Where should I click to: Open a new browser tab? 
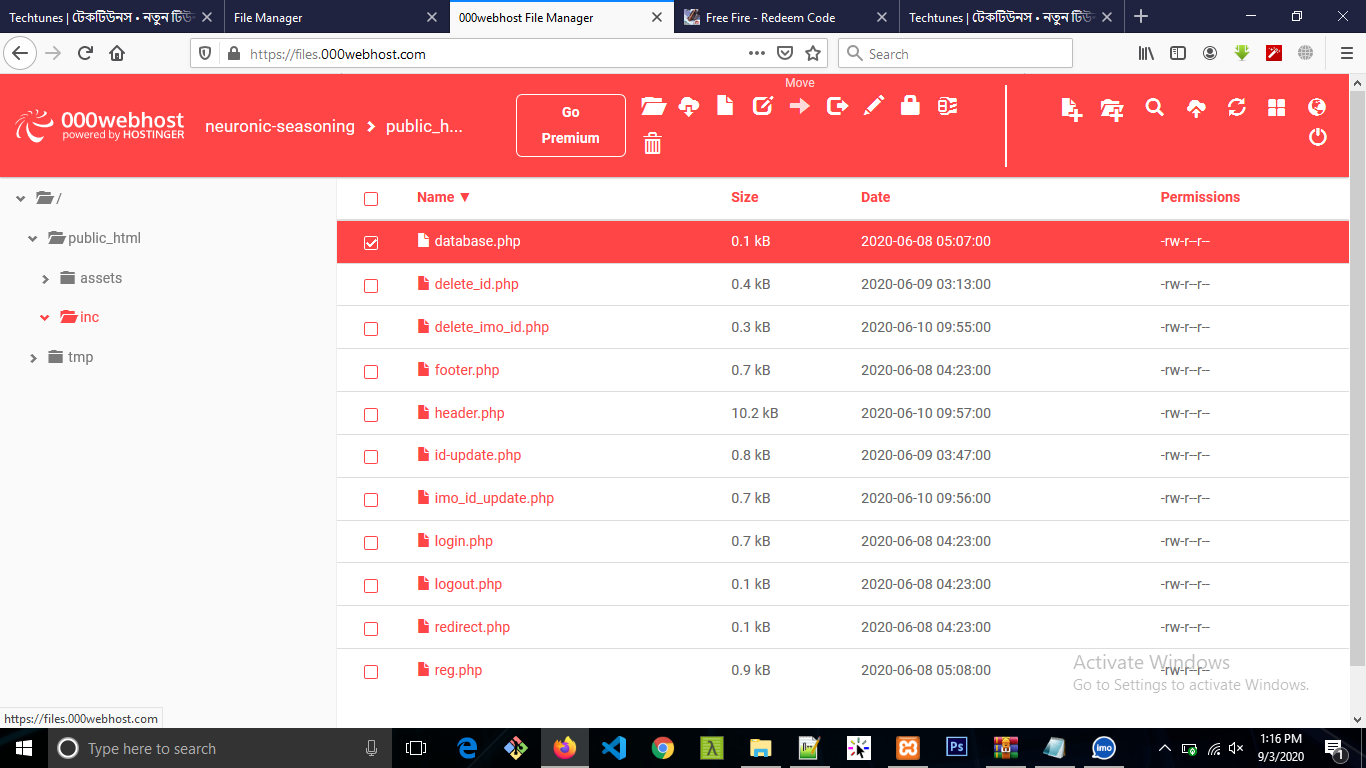[1141, 17]
